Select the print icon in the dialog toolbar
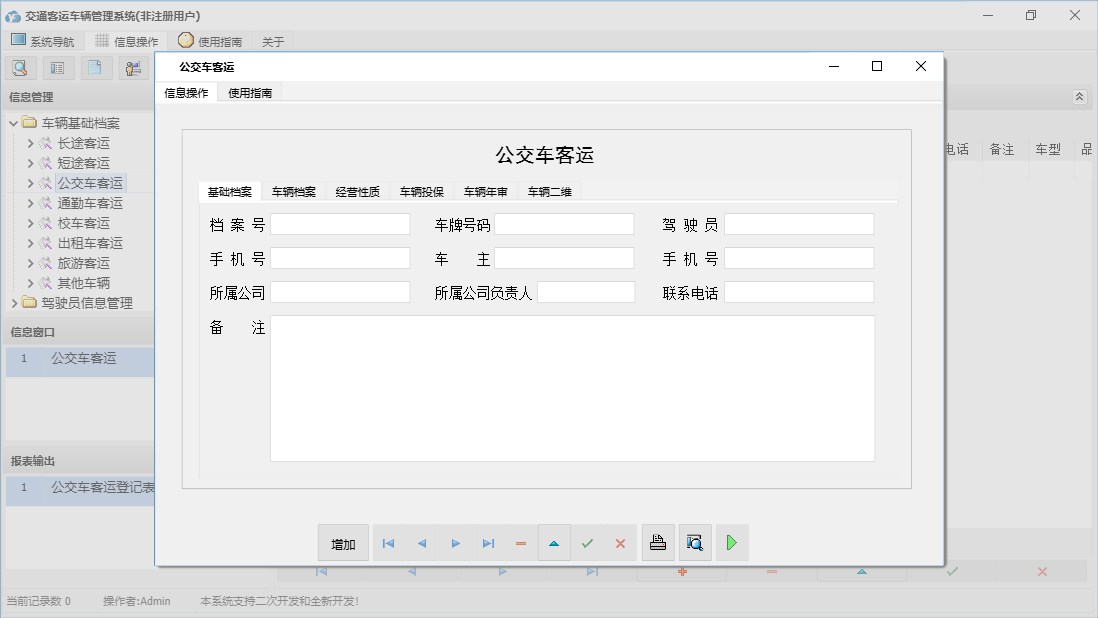 pyautogui.click(x=658, y=542)
